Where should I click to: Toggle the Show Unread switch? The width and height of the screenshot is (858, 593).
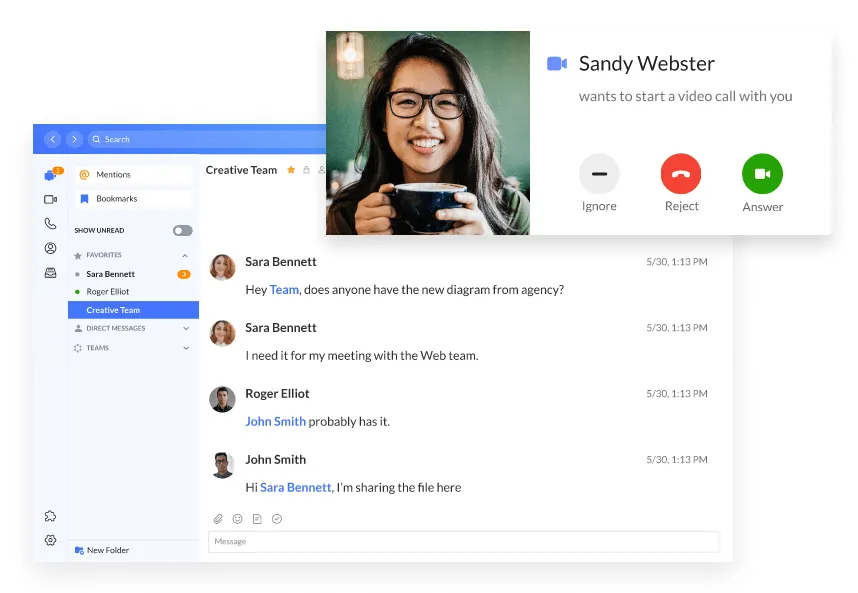(182, 230)
